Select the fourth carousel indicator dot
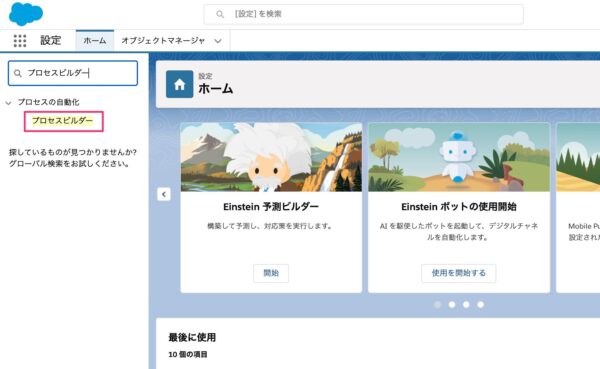The image size is (600, 369). click(481, 305)
